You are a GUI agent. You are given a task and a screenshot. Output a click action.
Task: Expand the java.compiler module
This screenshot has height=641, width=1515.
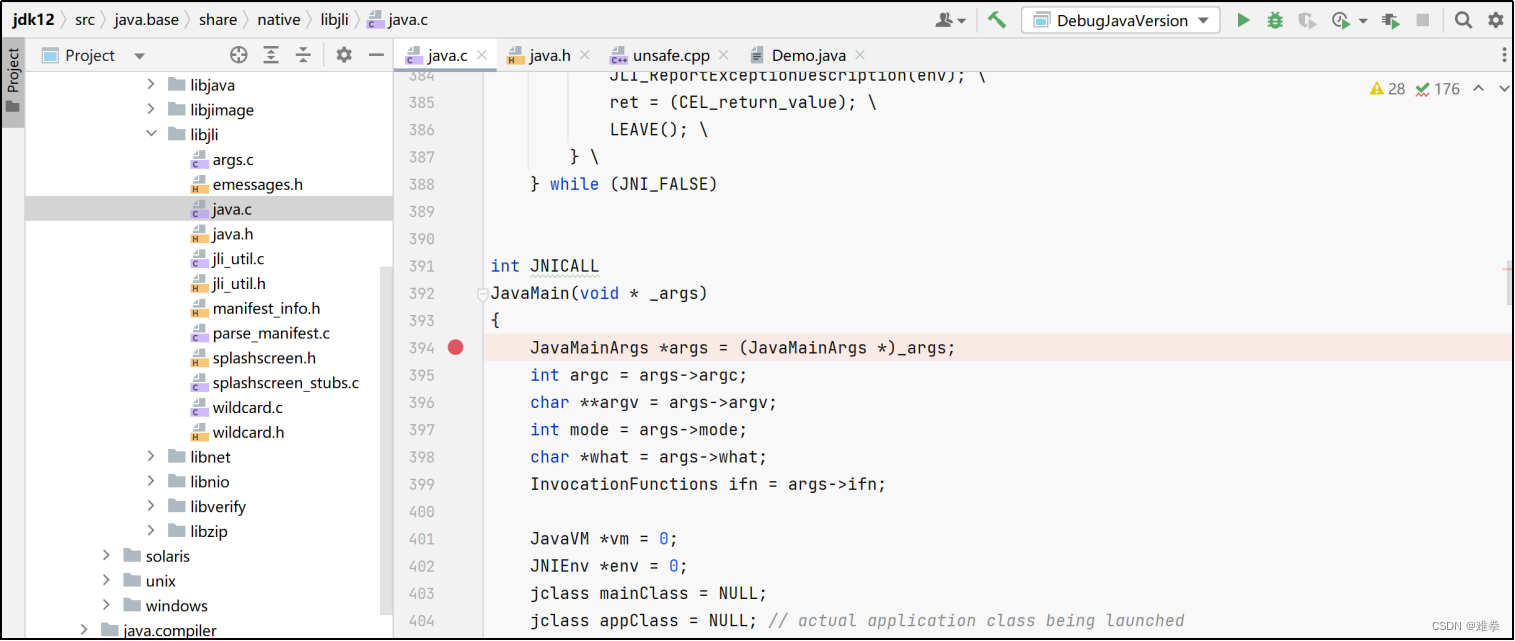[84, 630]
